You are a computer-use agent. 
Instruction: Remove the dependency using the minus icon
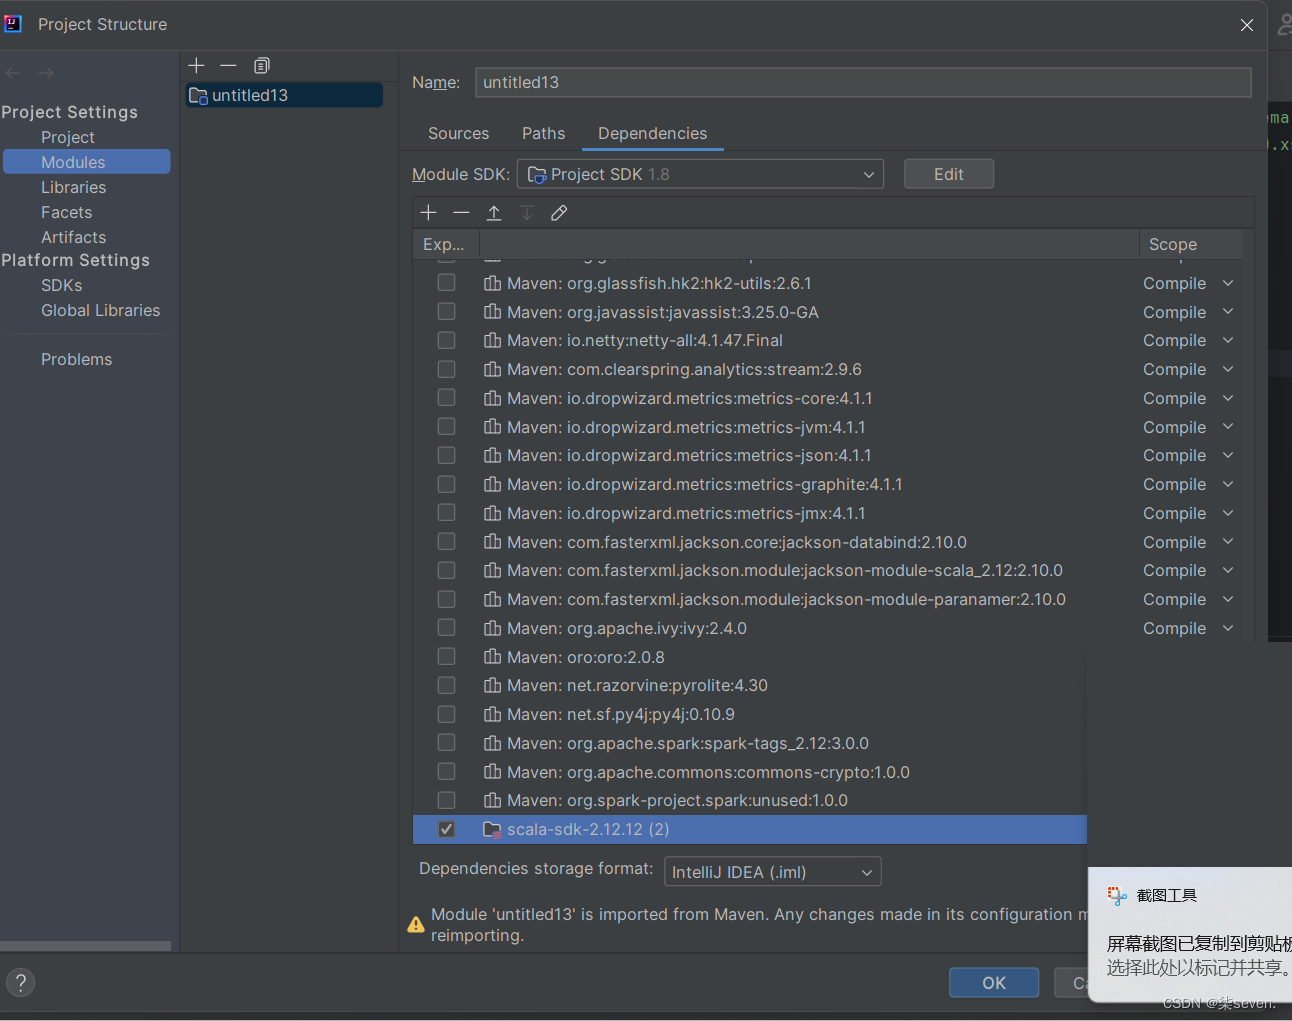pos(461,212)
